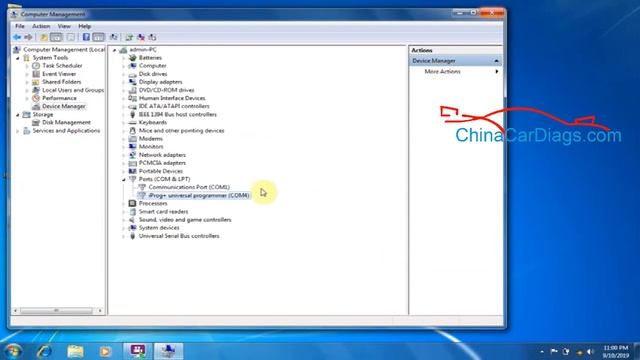Select Sound, video and game controllers
640x360 pixels.
[185, 220]
